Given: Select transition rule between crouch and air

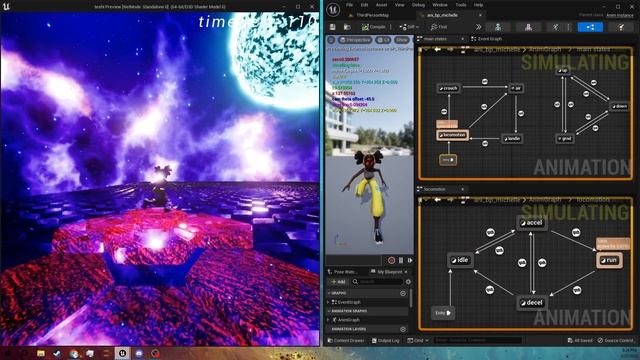Looking at the screenshot, I should click(x=484, y=82).
